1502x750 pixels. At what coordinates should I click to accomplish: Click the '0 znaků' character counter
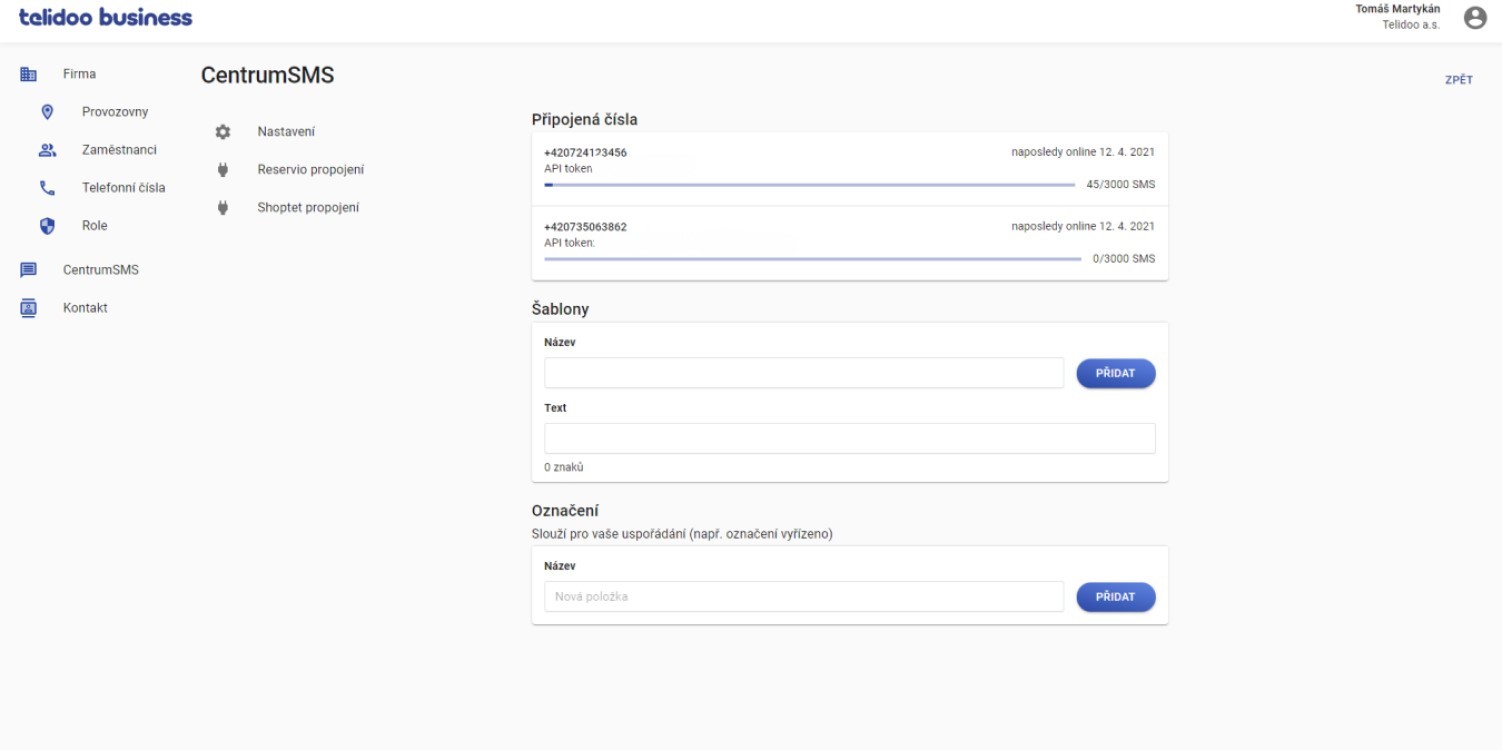click(564, 467)
